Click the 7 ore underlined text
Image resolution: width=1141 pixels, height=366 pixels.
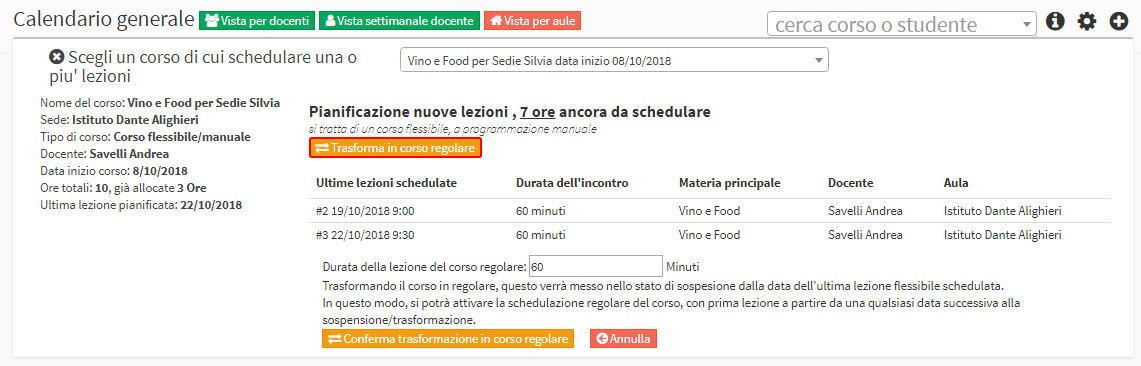coord(538,112)
